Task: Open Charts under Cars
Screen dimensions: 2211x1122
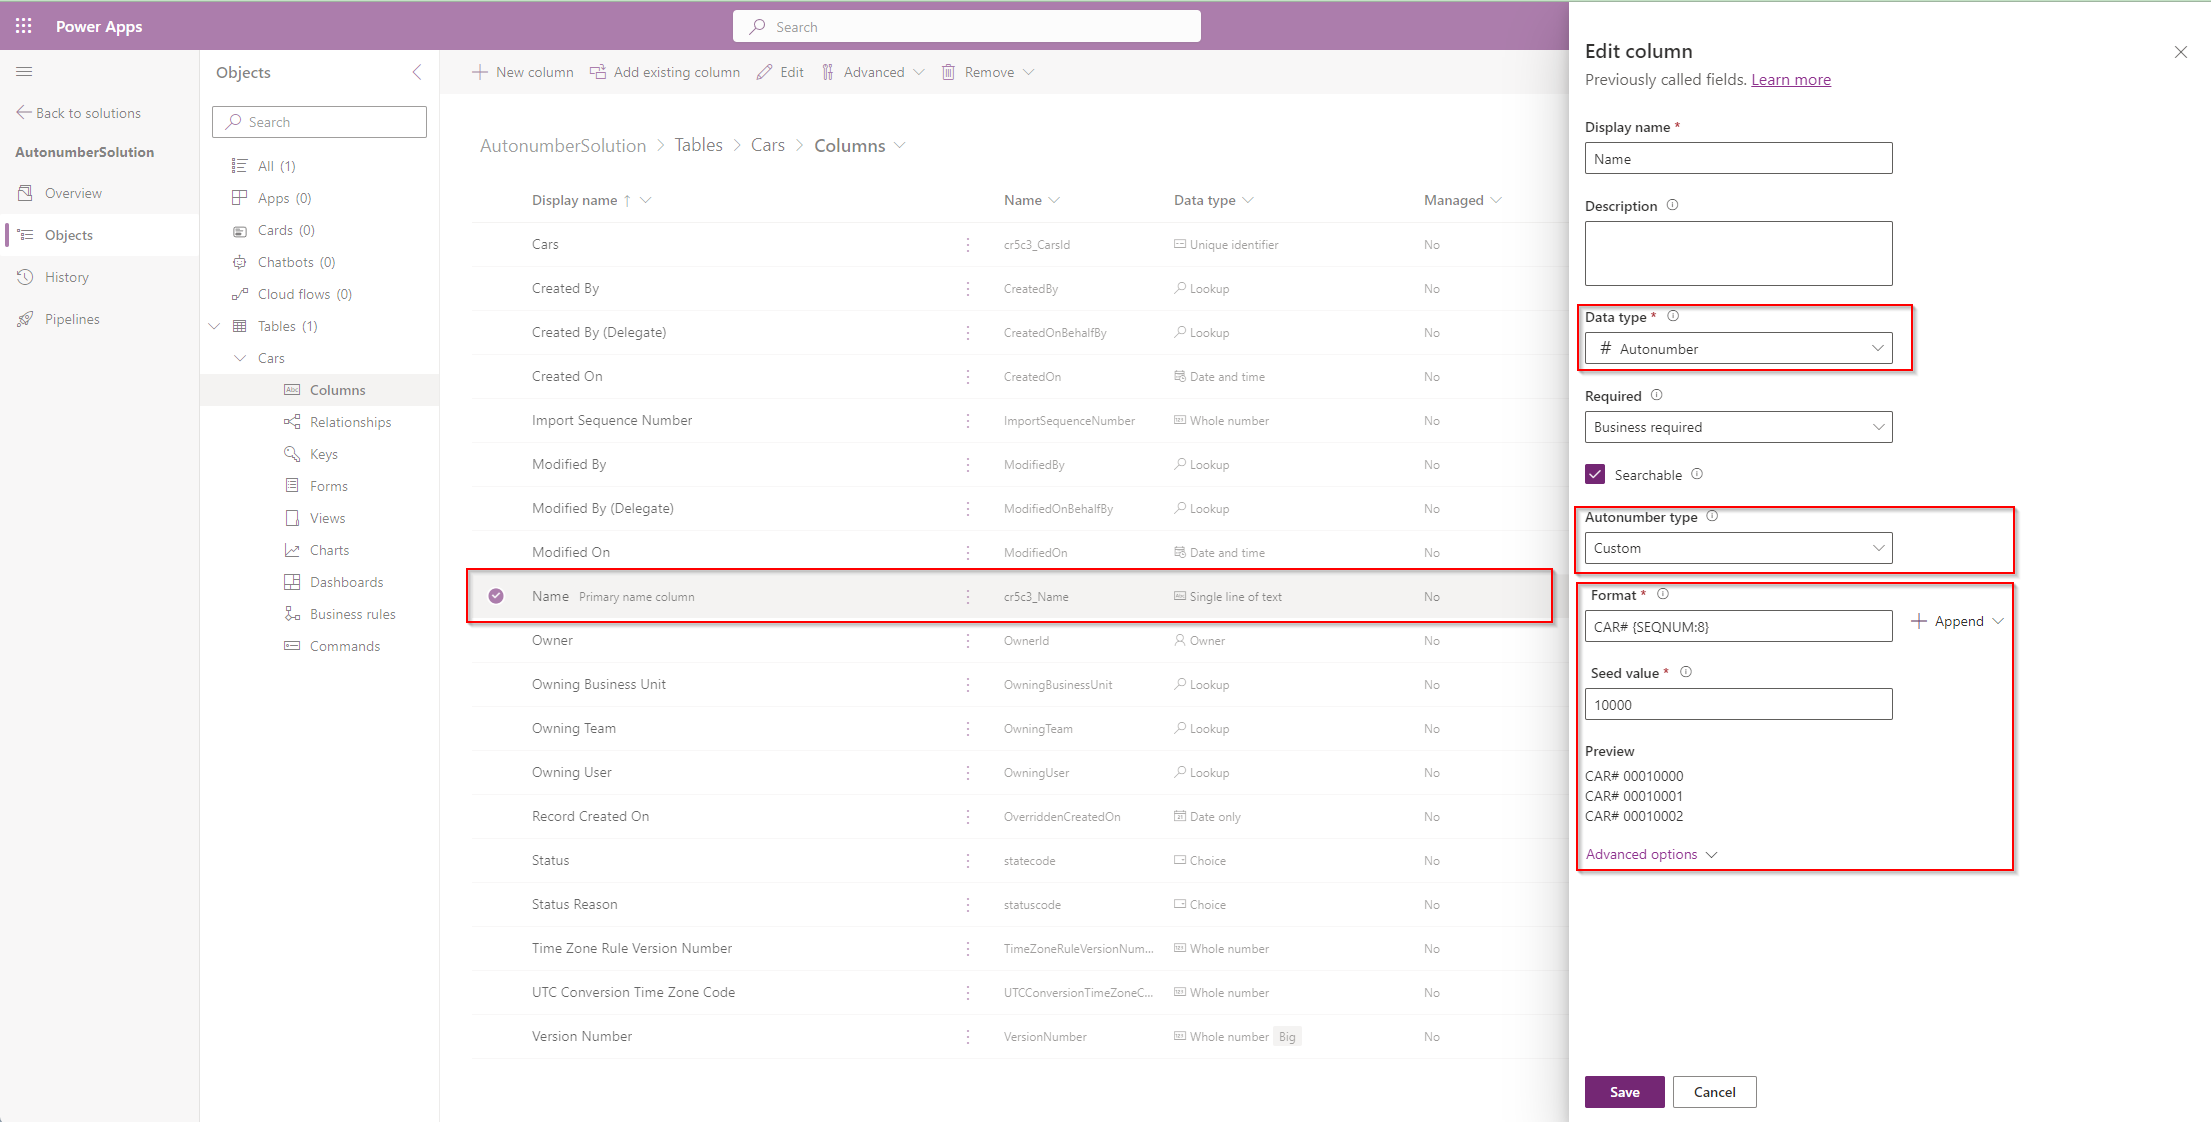Action: 329,550
